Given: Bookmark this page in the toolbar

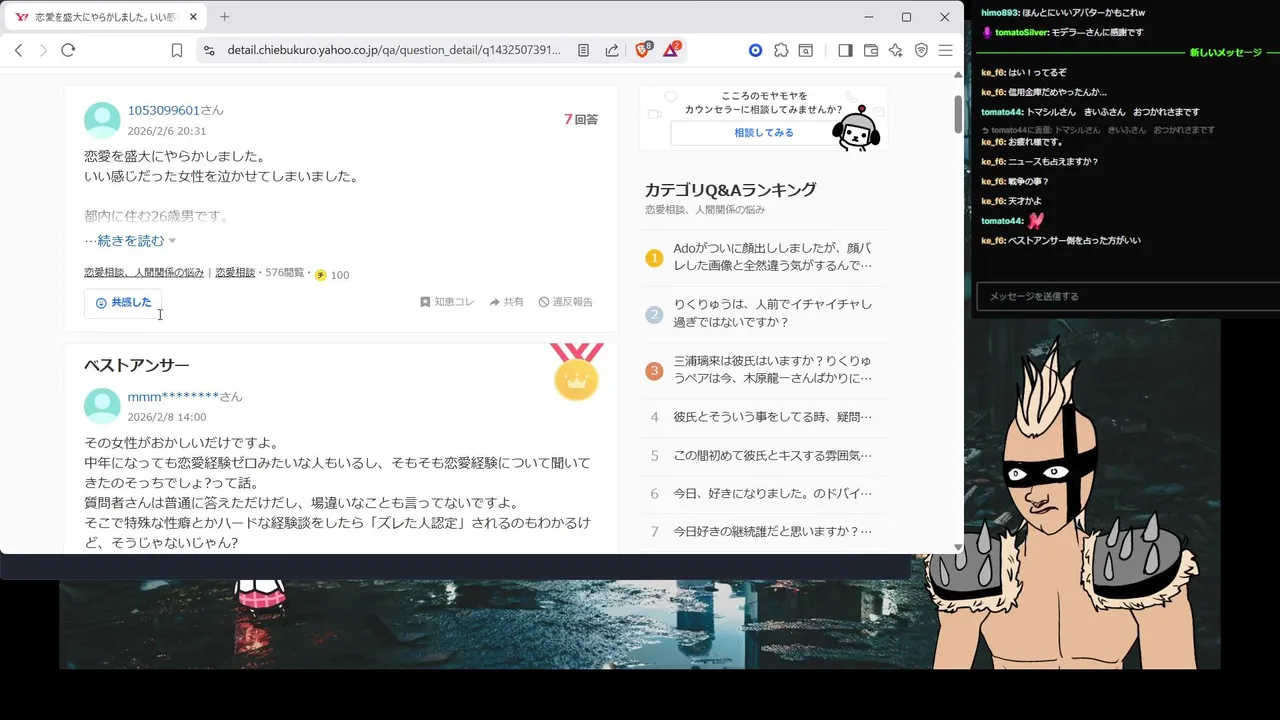Looking at the screenshot, I should 177,50.
